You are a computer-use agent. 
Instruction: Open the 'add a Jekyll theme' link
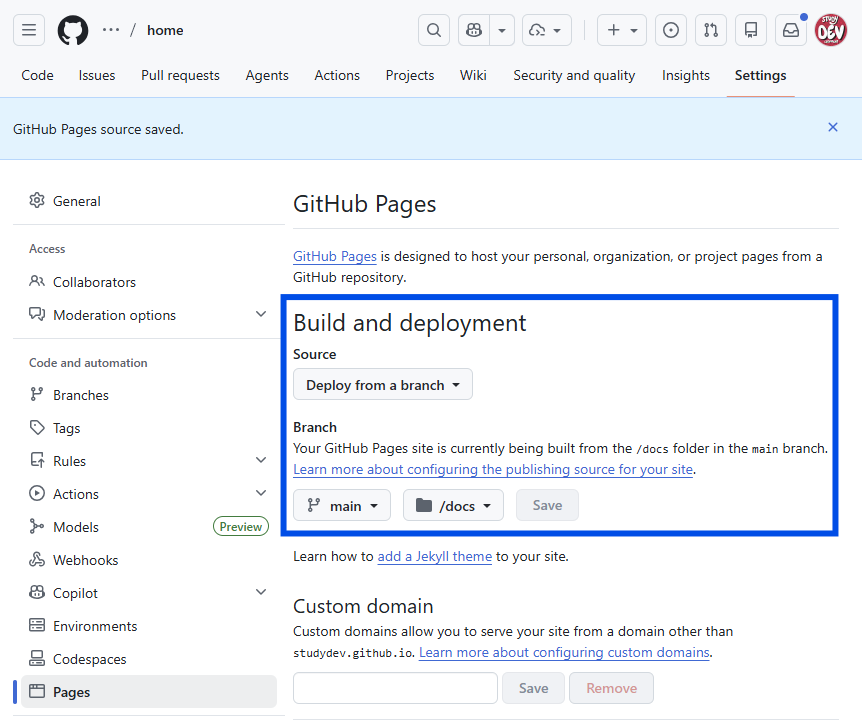(x=434, y=556)
